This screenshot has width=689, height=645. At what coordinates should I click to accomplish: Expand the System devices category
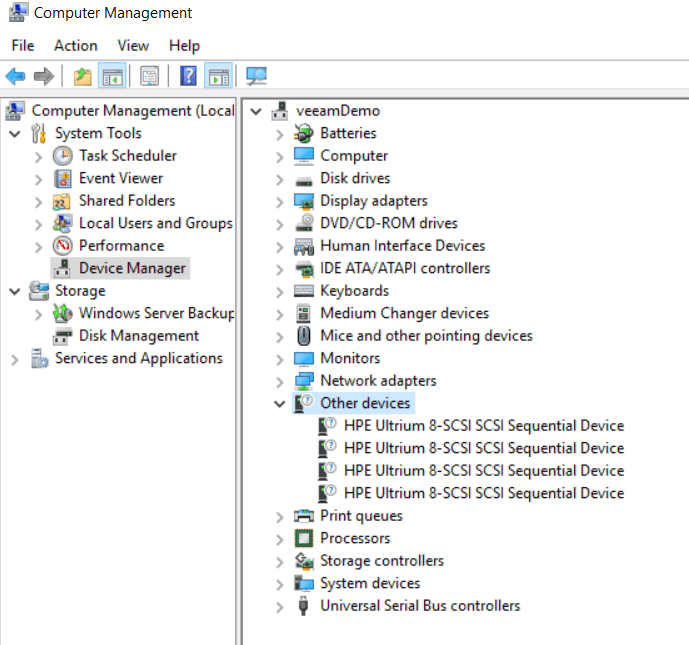click(x=280, y=584)
